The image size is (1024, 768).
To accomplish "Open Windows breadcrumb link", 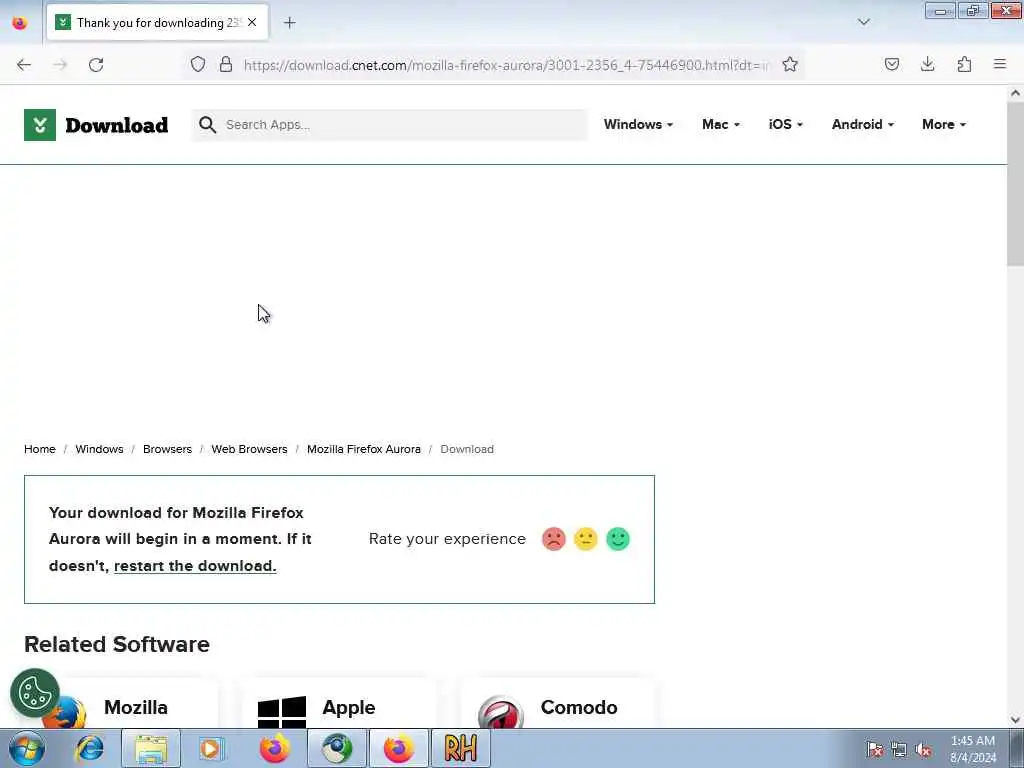I will 99,449.
